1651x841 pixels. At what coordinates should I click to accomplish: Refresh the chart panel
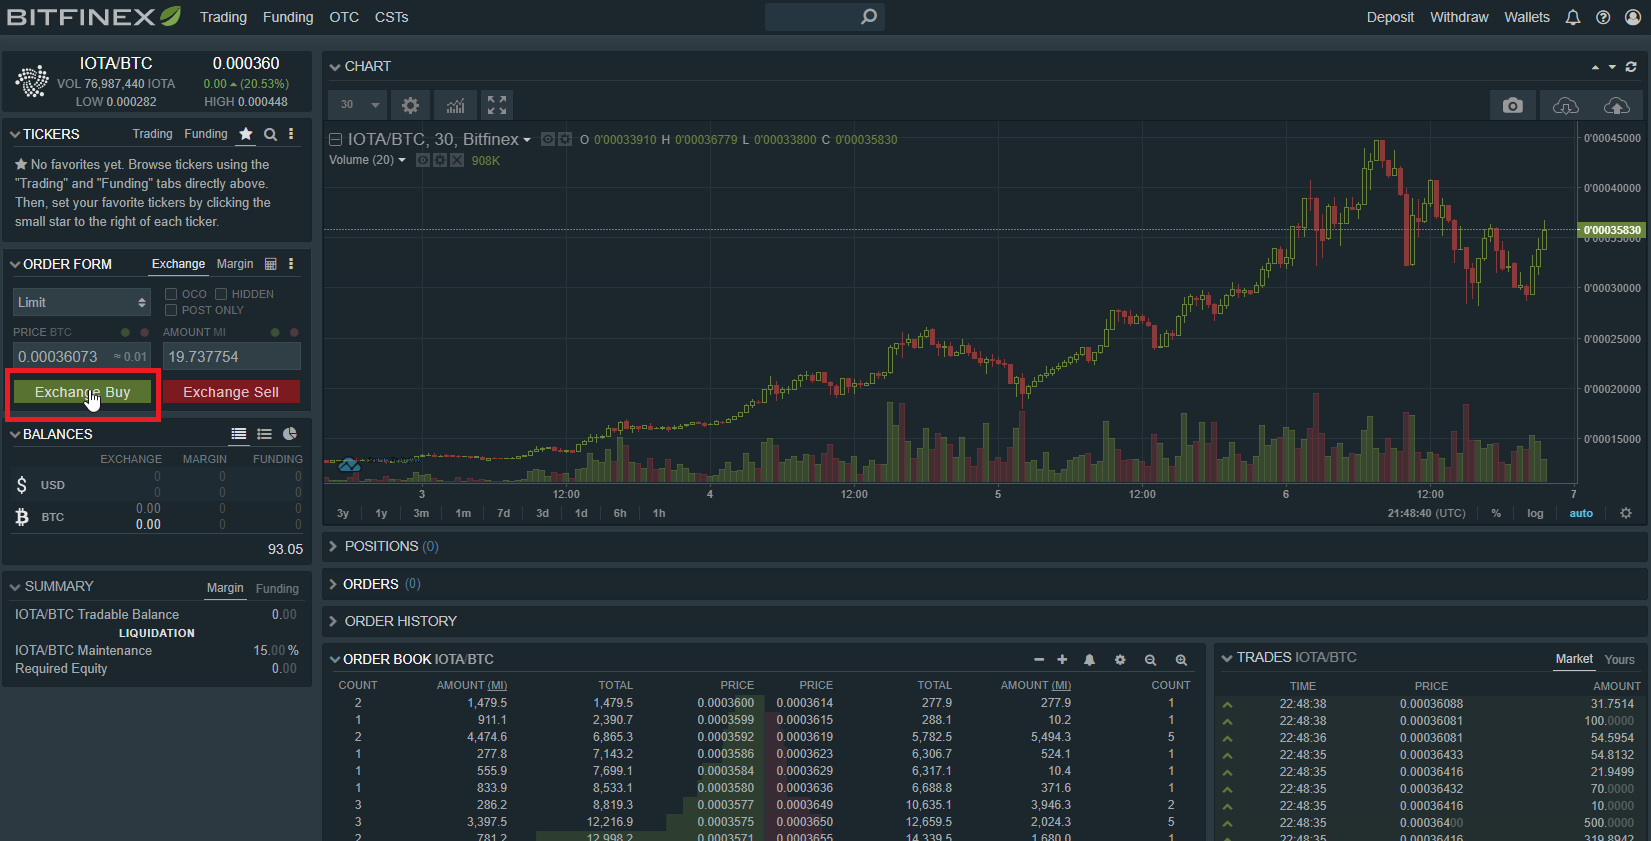click(x=1631, y=67)
